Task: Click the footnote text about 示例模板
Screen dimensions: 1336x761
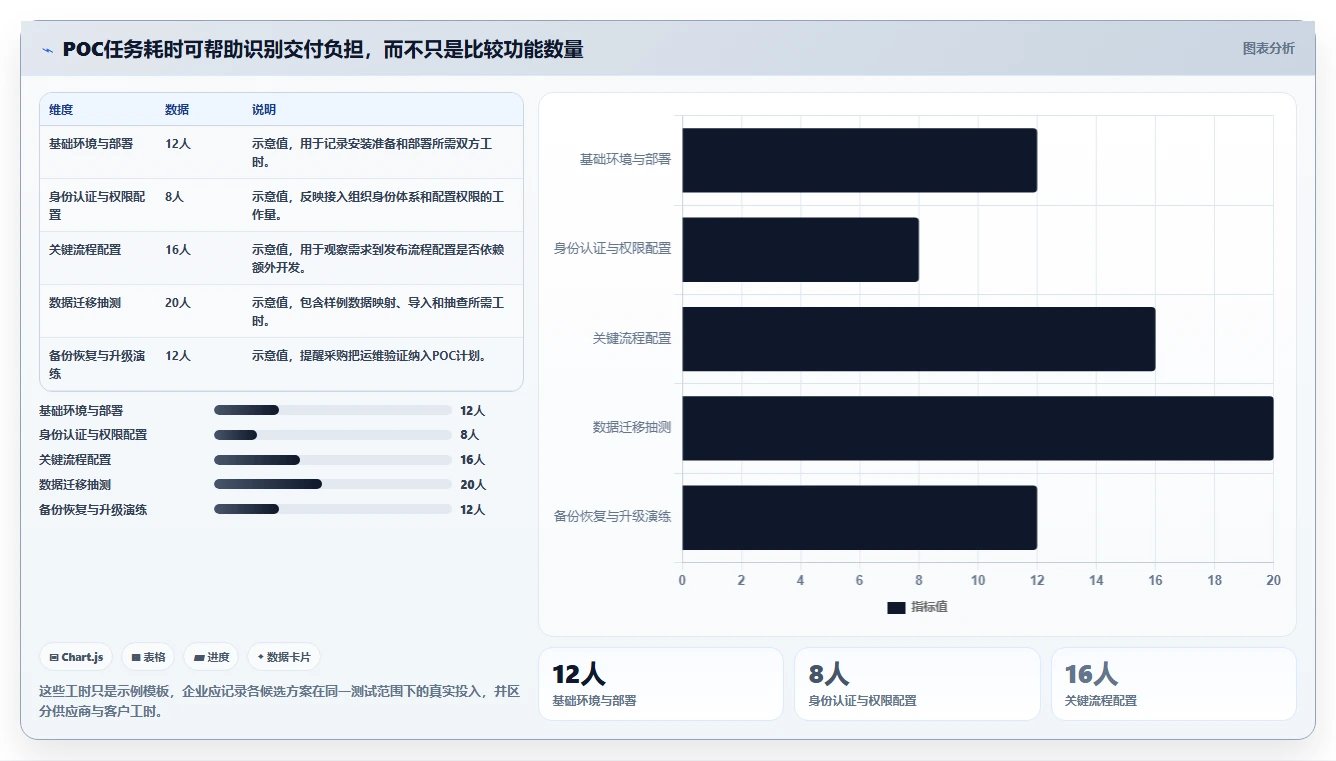Action: [279, 701]
